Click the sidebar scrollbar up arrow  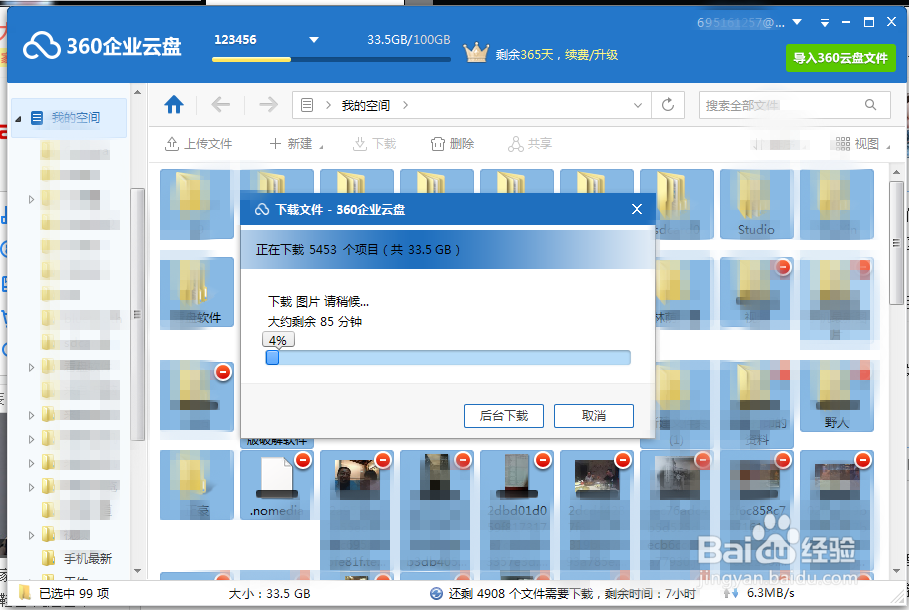point(137,92)
